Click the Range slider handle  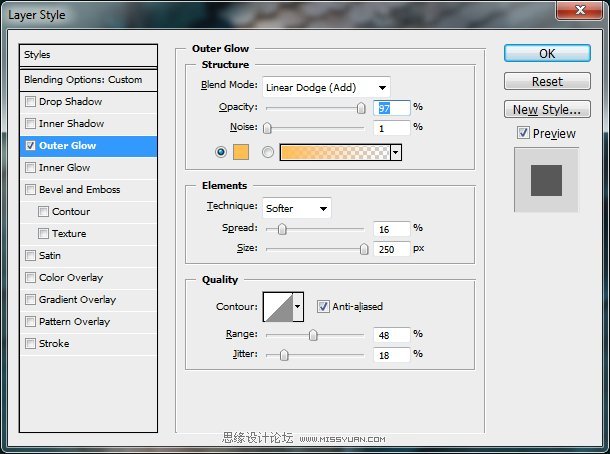click(313, 335)
